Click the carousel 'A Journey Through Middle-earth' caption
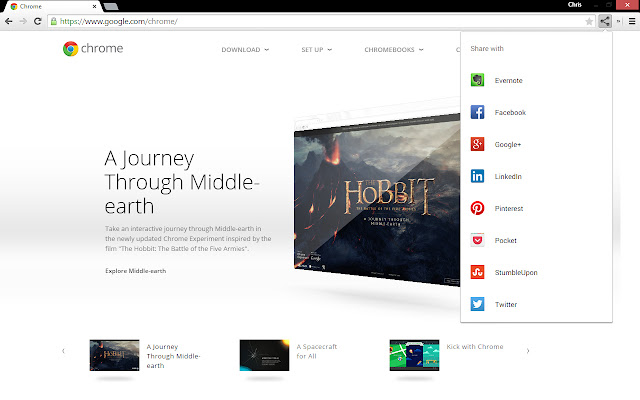Viewport: 640px width, 400px height. pyautogui.click(x=173, y=356)
